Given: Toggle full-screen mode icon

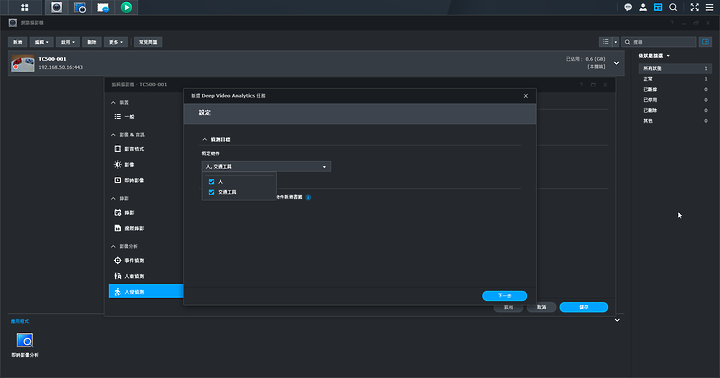Looking at the screenshot, I should point(694,7).
